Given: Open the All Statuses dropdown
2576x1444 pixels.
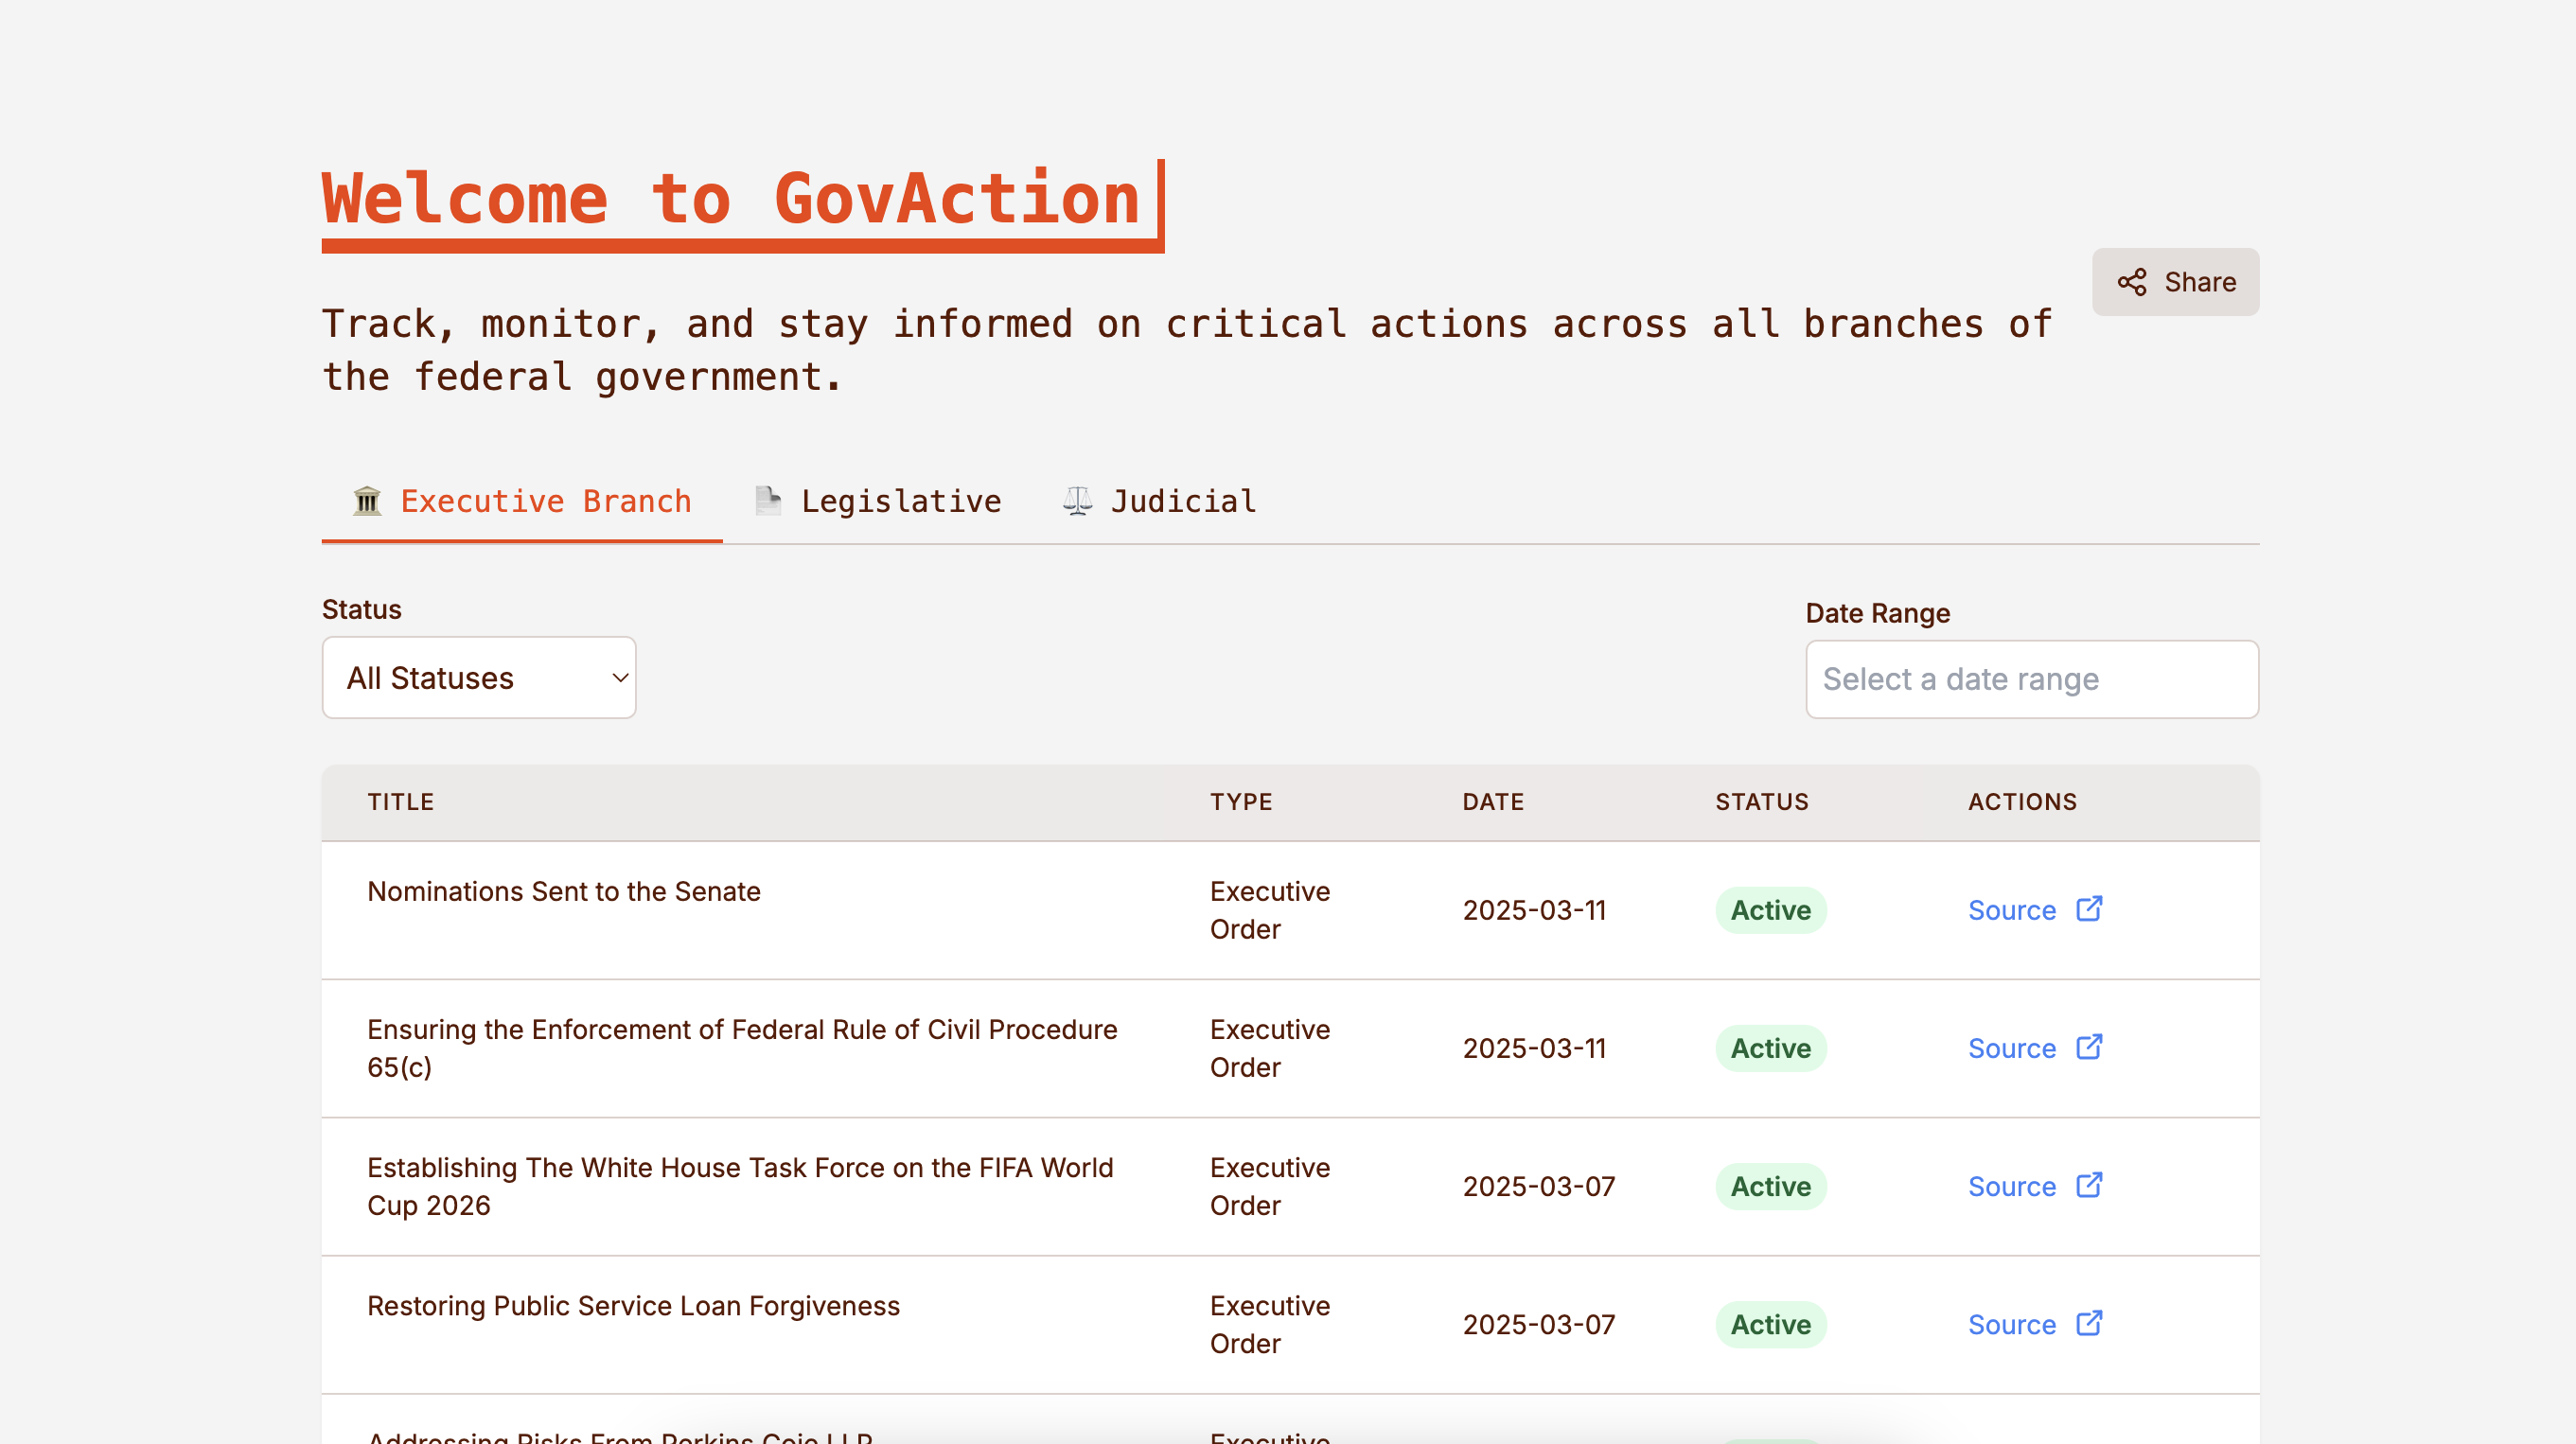Looking at the screenshot, I should tap(479, 677).
